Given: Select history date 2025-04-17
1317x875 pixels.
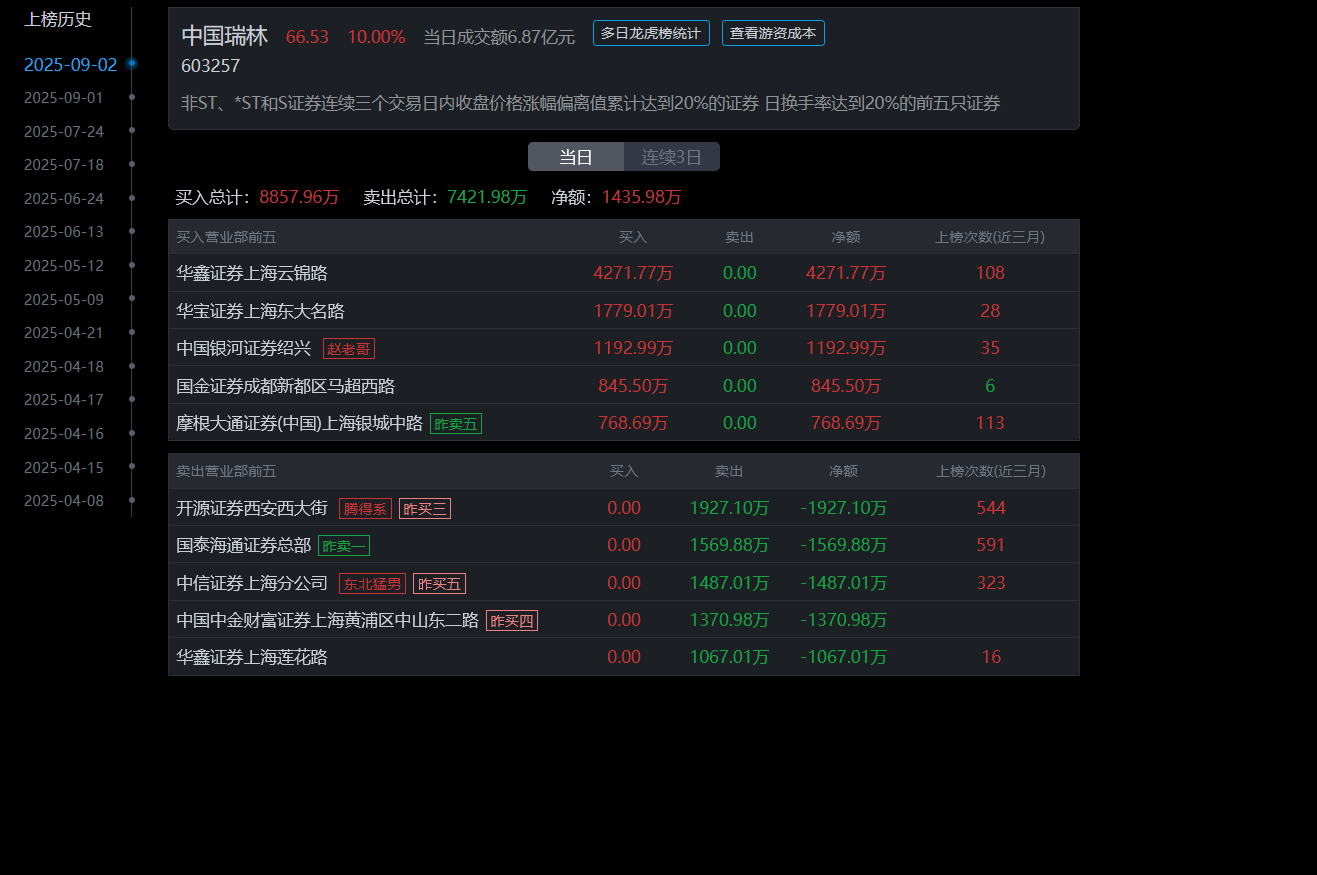Looking at the screenshot, I should (x=63, y=400).
